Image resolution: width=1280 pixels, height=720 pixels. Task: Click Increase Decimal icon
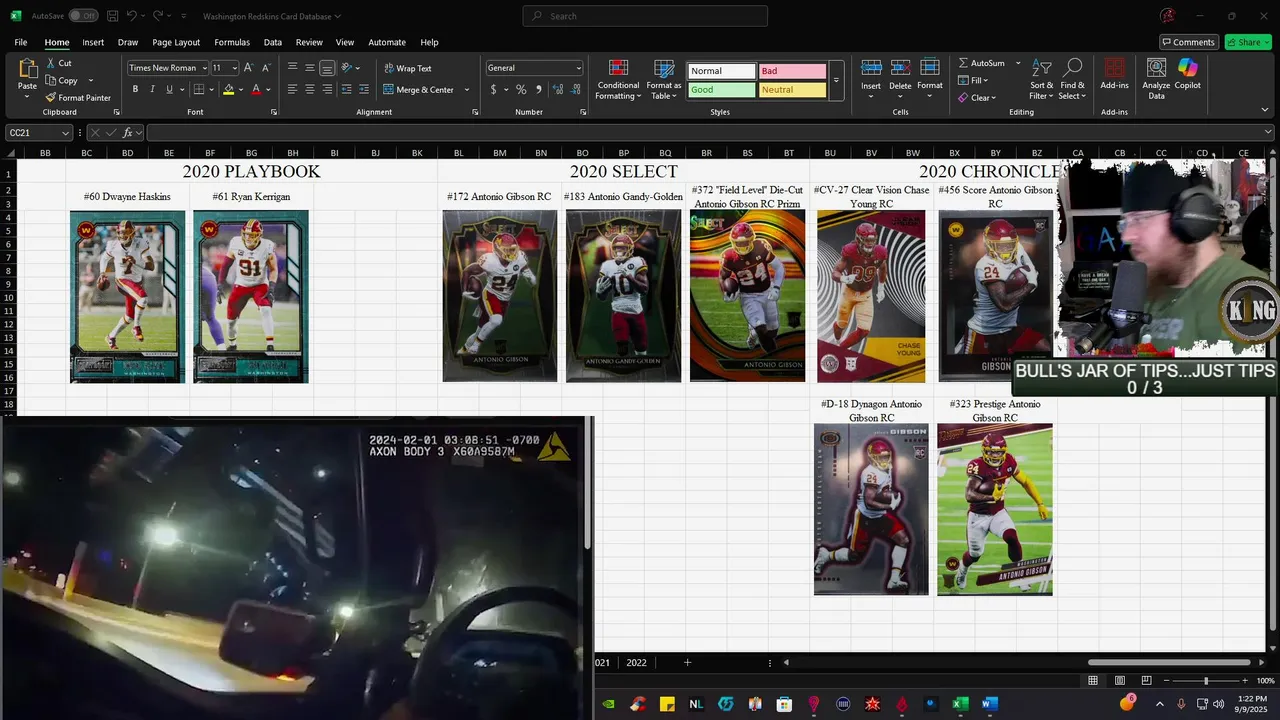[559, 89]
